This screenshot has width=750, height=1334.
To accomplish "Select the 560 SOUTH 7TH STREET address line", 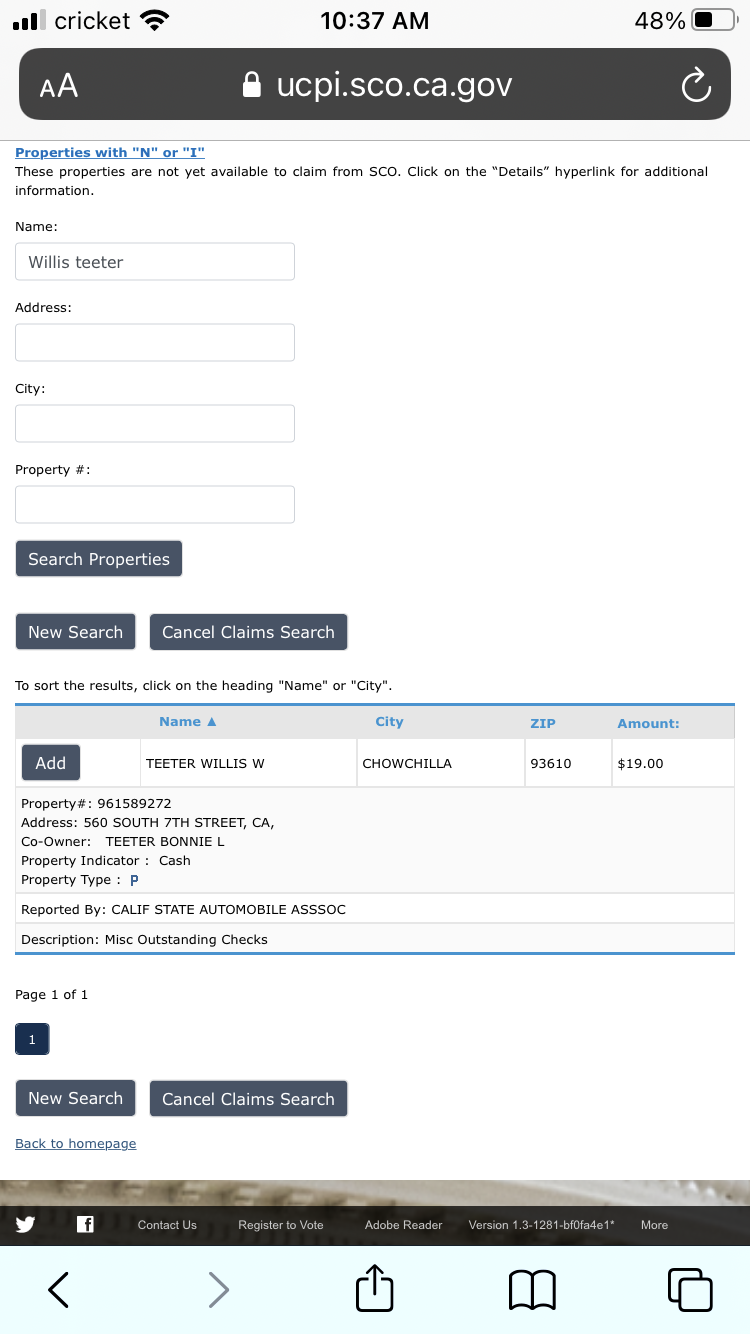I will click(x=148, y=822).
